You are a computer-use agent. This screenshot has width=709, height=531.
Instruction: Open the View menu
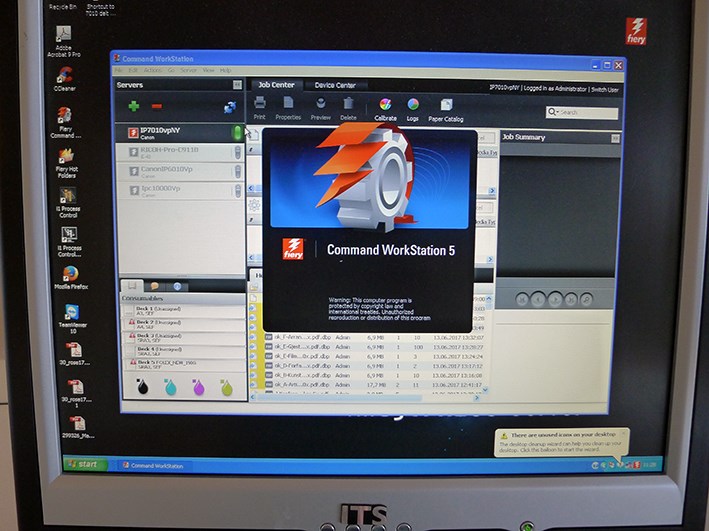pyautogui.click(x=208, y=71)
